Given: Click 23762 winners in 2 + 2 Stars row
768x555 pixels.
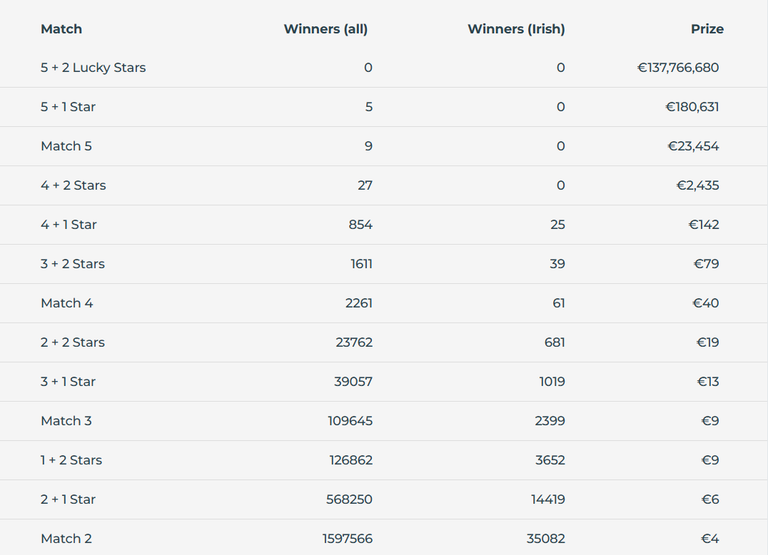Looking at the screenshot, I should click(354, 342).
